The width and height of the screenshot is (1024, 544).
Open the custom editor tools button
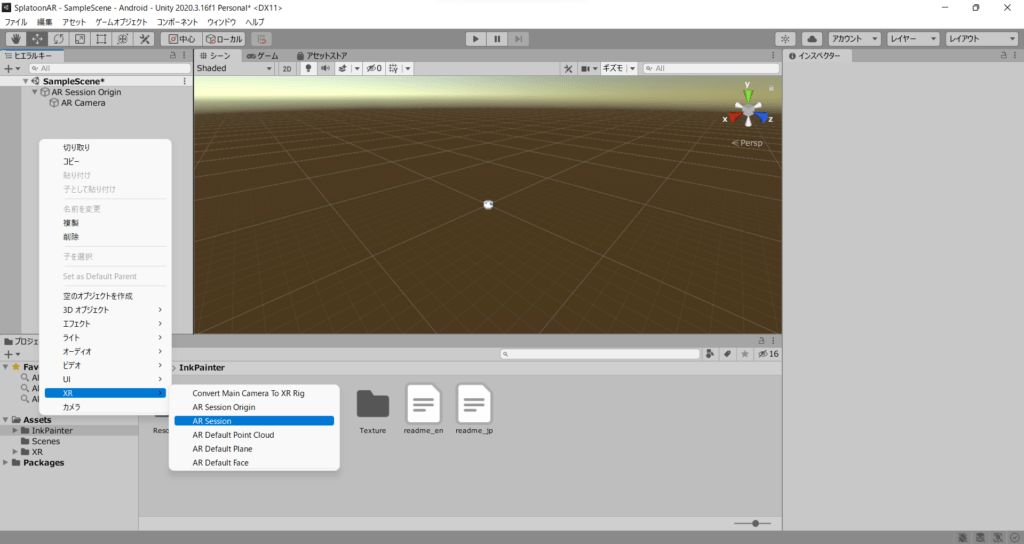point(144,39)
